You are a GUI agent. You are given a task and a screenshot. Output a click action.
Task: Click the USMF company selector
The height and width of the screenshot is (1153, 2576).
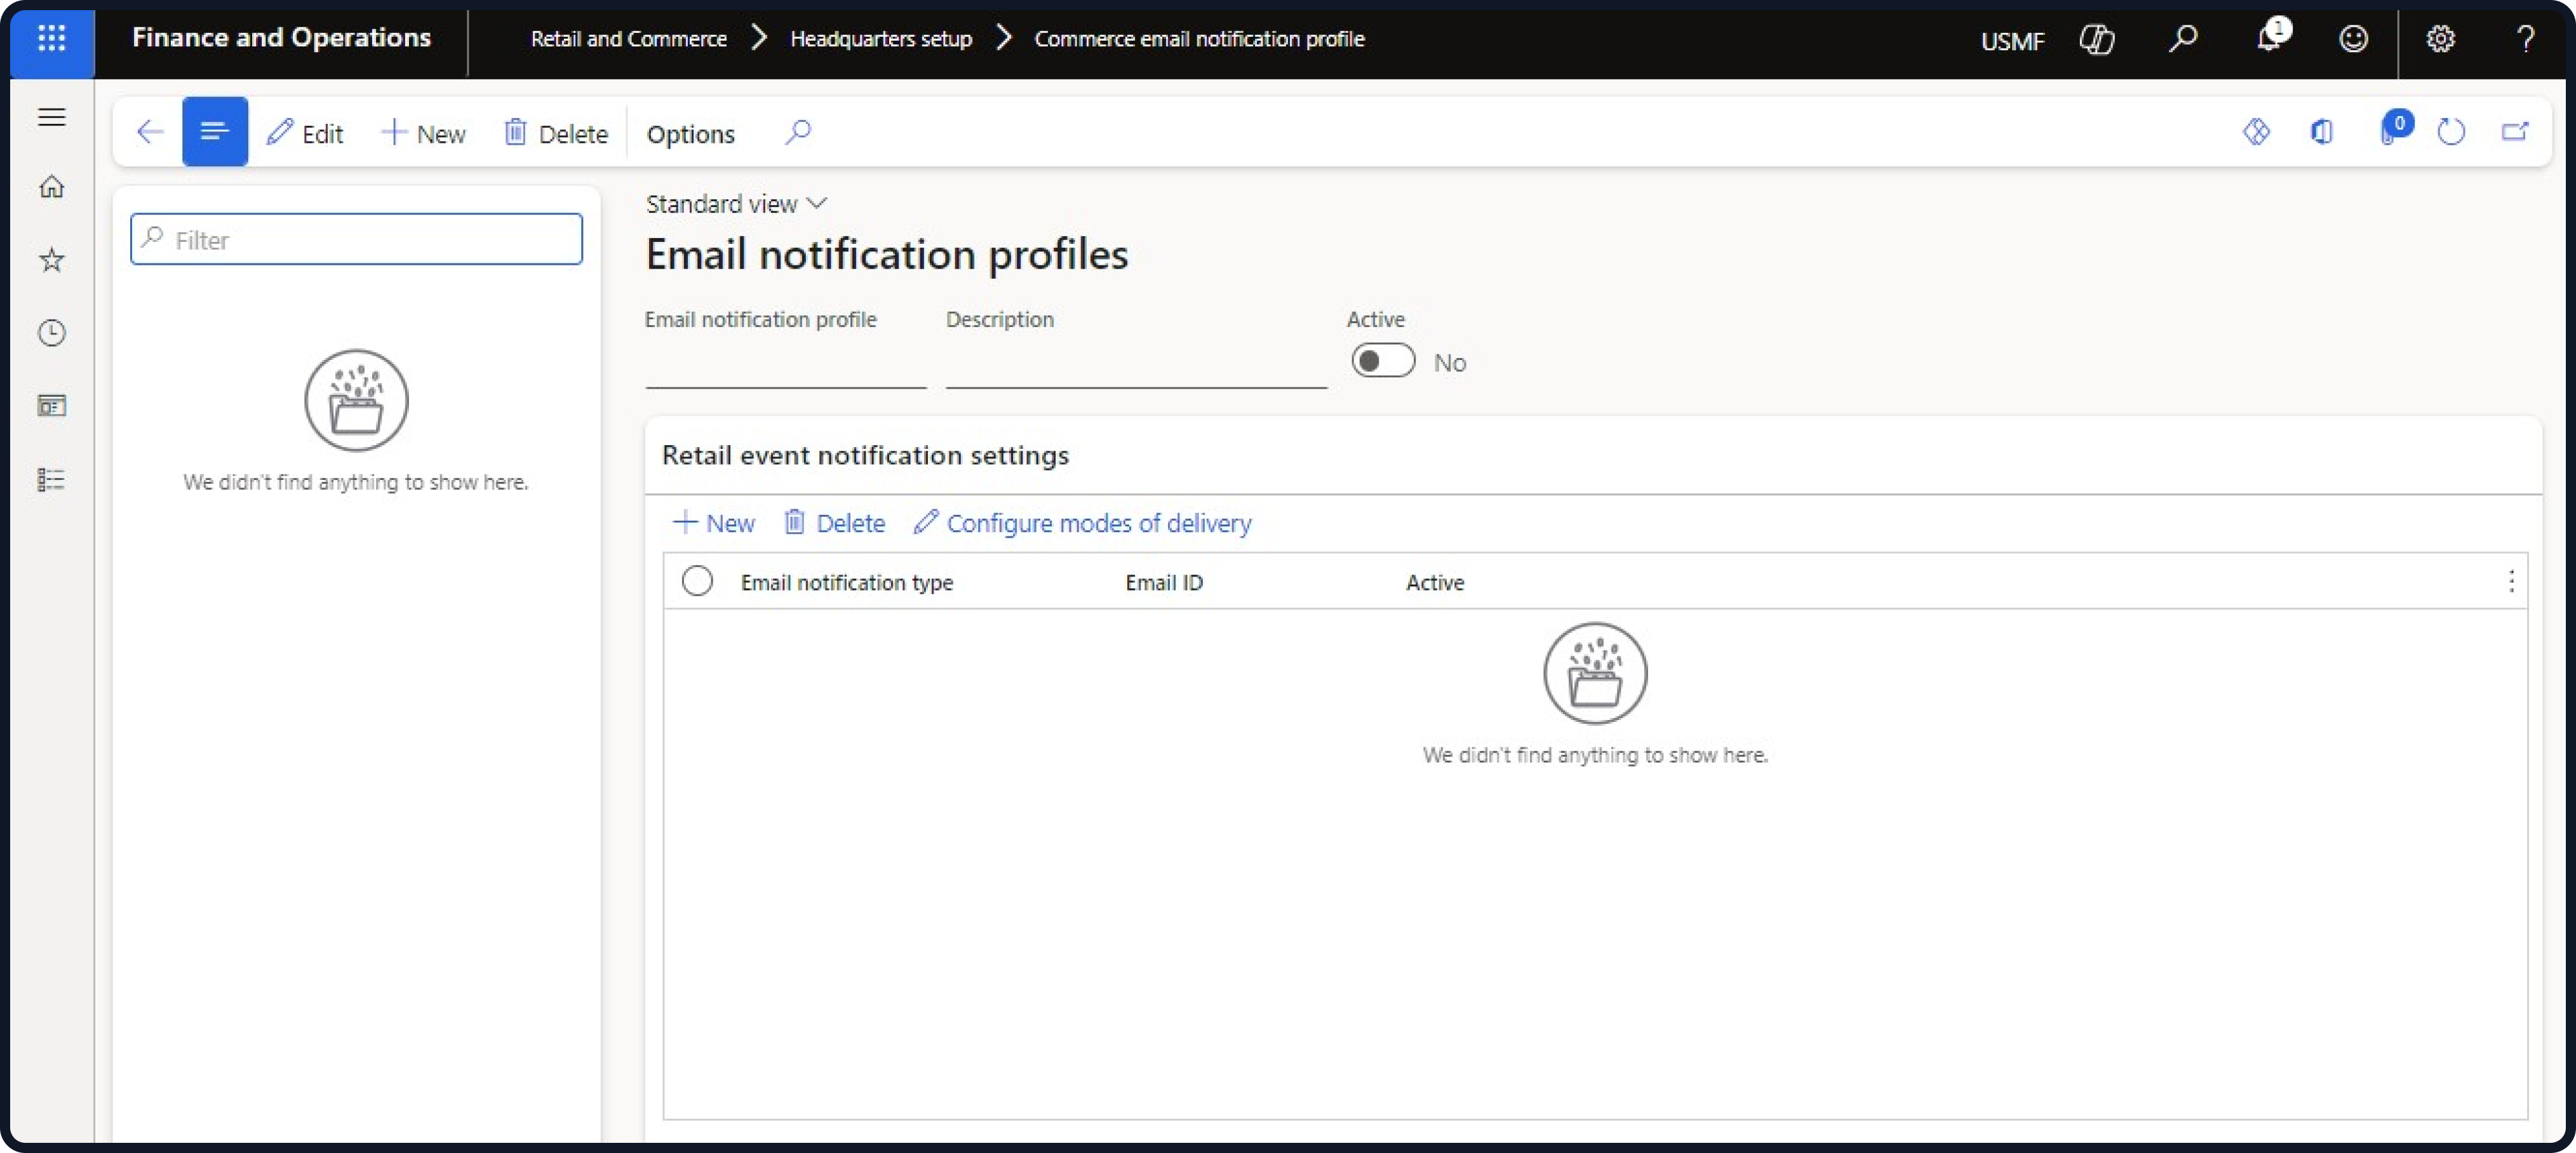pos(2012,41)
